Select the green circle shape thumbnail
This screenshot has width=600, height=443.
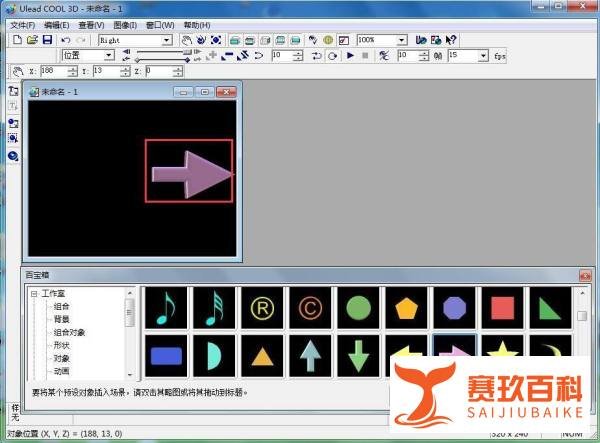pos(358,308)
